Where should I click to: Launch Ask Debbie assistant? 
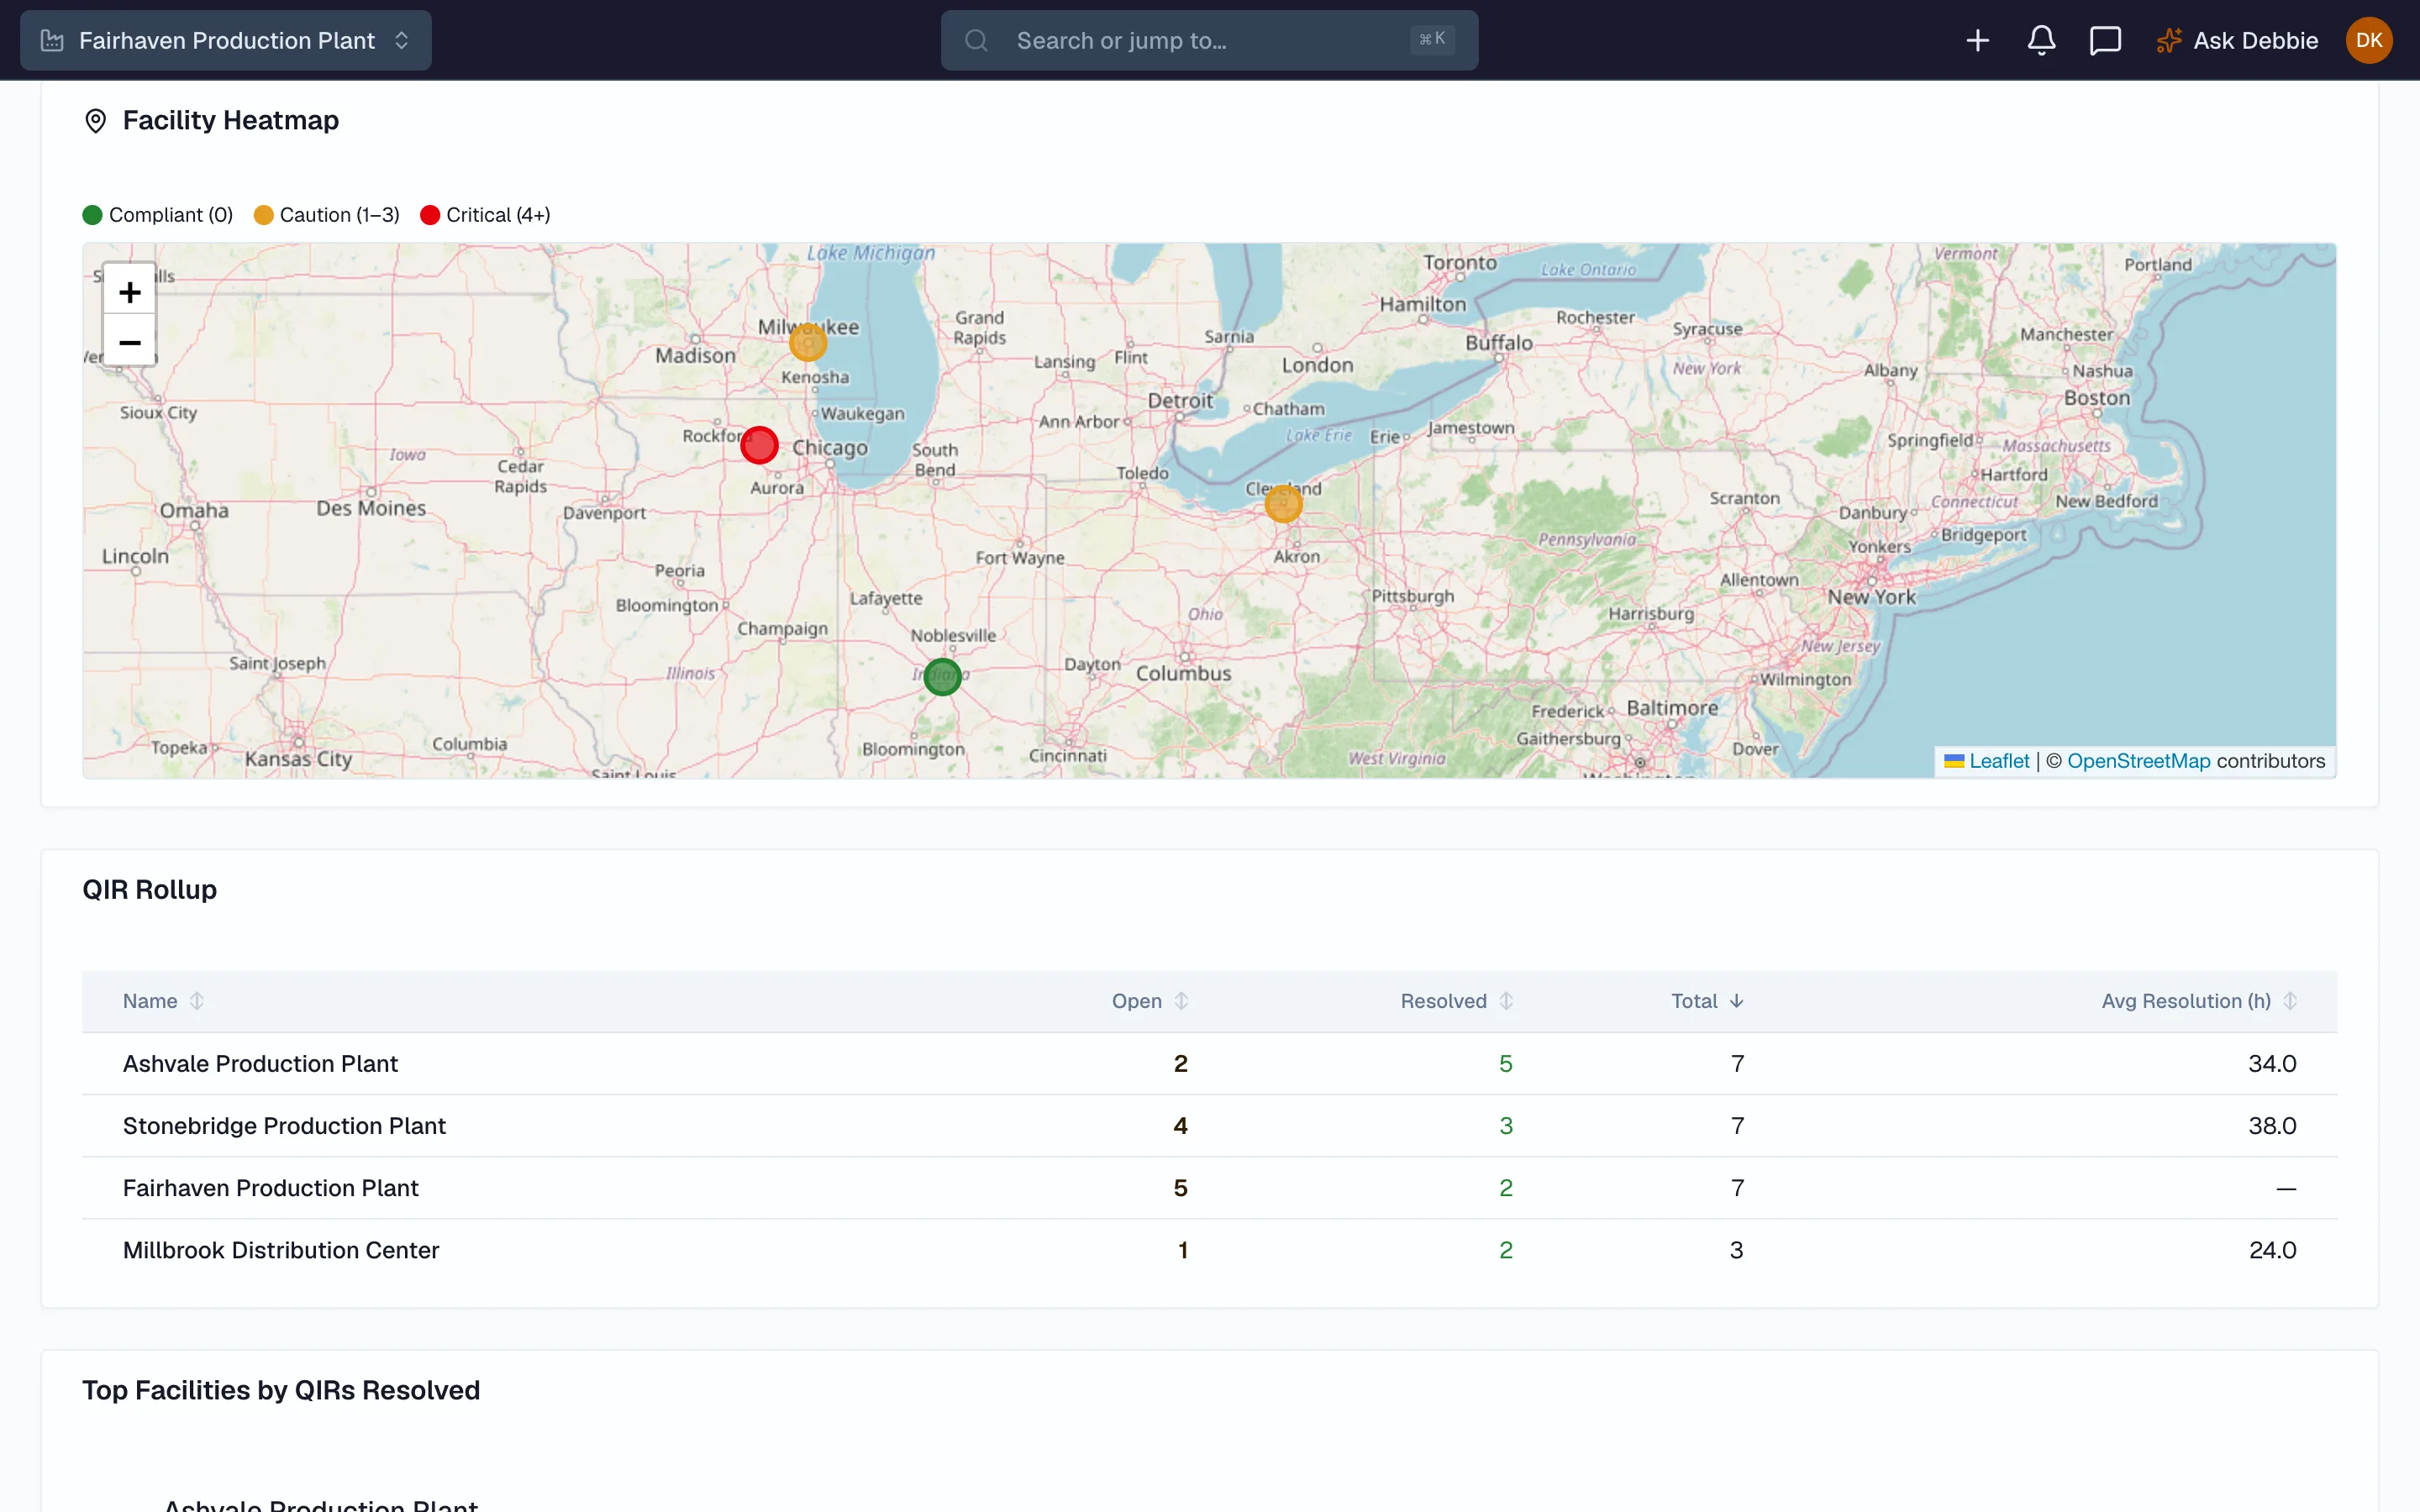click(x=2236, y=40)
